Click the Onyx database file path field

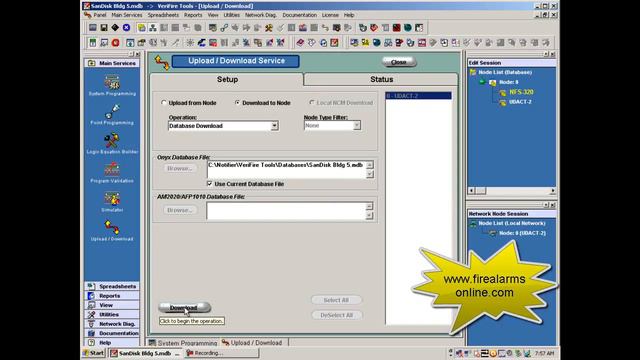[x=286, y=169]
